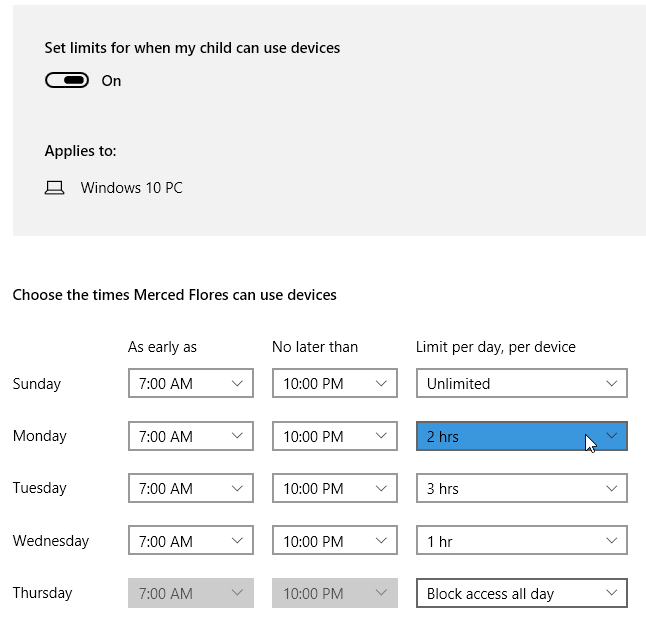Open Wednesday's No later than dropdown
This screenshot has width=646, height=618.
pos(334,541)
